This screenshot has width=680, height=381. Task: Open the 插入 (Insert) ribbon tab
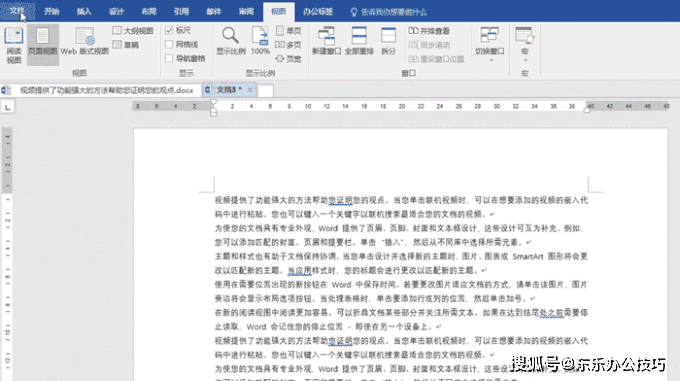point(84,11)
